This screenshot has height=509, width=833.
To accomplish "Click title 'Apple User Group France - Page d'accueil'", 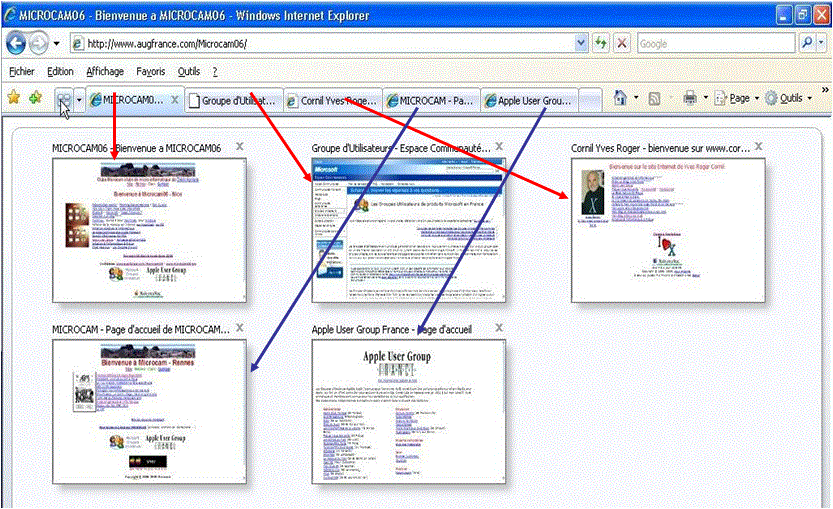I will pyautogui.click(x=392, y=330).
